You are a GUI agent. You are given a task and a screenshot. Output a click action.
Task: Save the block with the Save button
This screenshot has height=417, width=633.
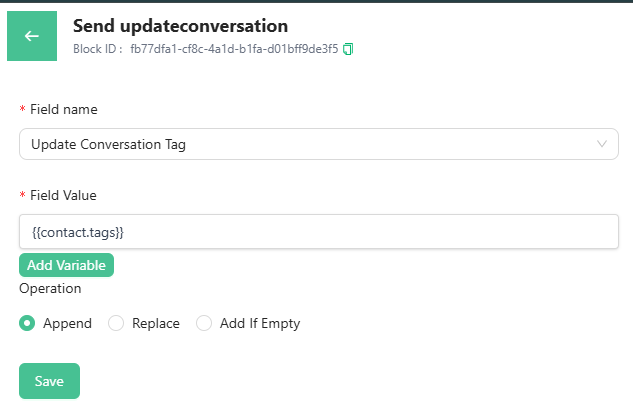49,381
